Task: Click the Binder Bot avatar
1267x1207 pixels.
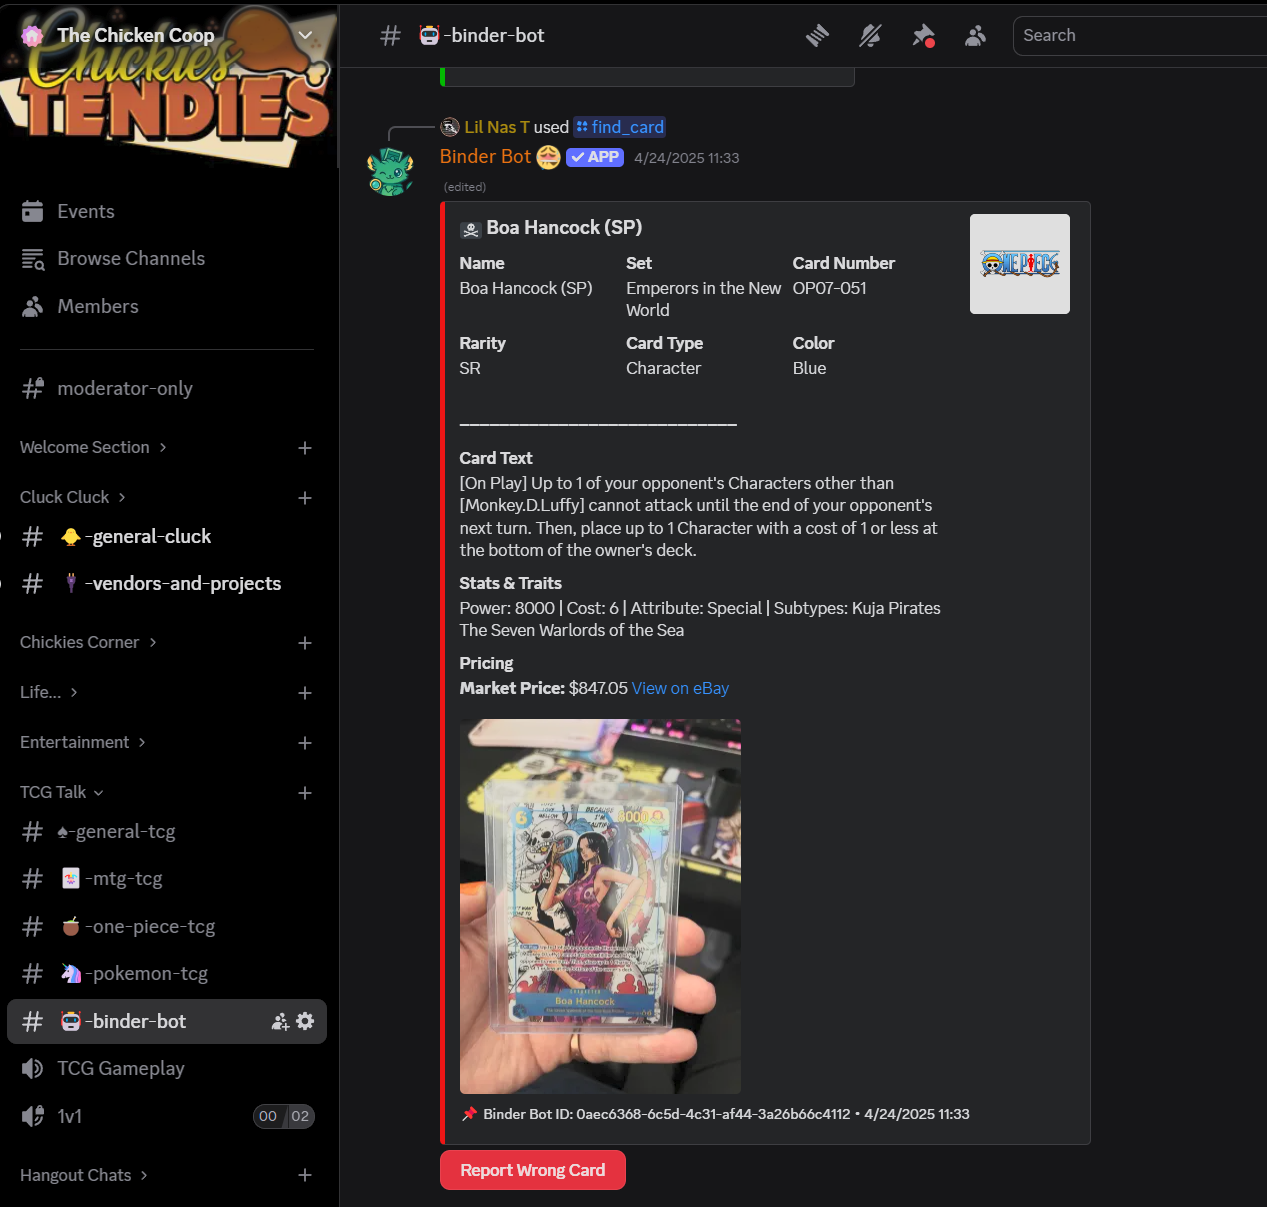Action: pyautogui.click(x=391, y=172)
